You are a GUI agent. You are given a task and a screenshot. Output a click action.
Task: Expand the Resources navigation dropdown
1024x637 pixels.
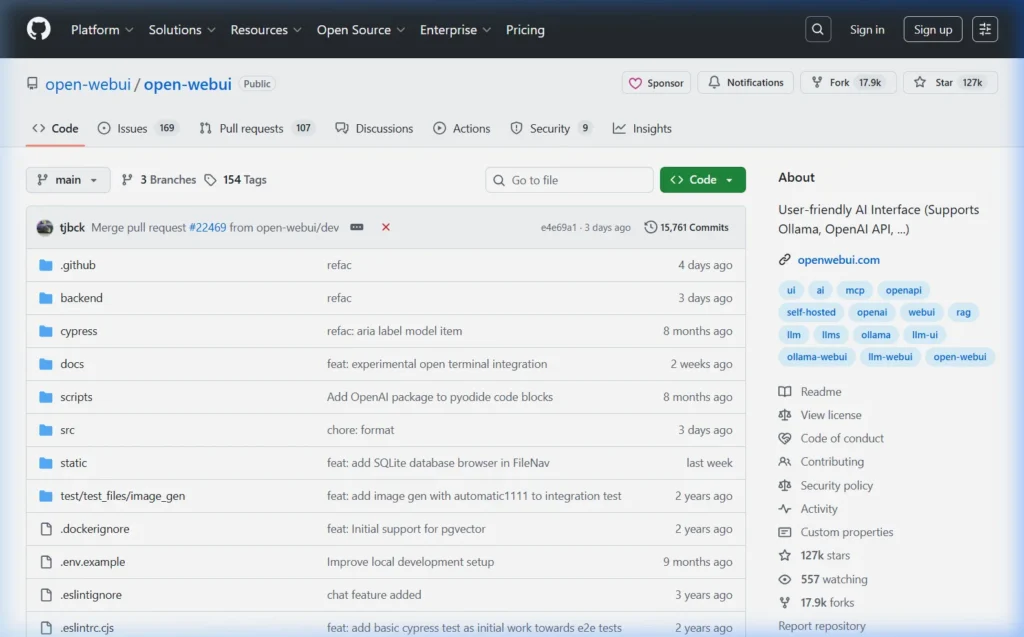265,30
